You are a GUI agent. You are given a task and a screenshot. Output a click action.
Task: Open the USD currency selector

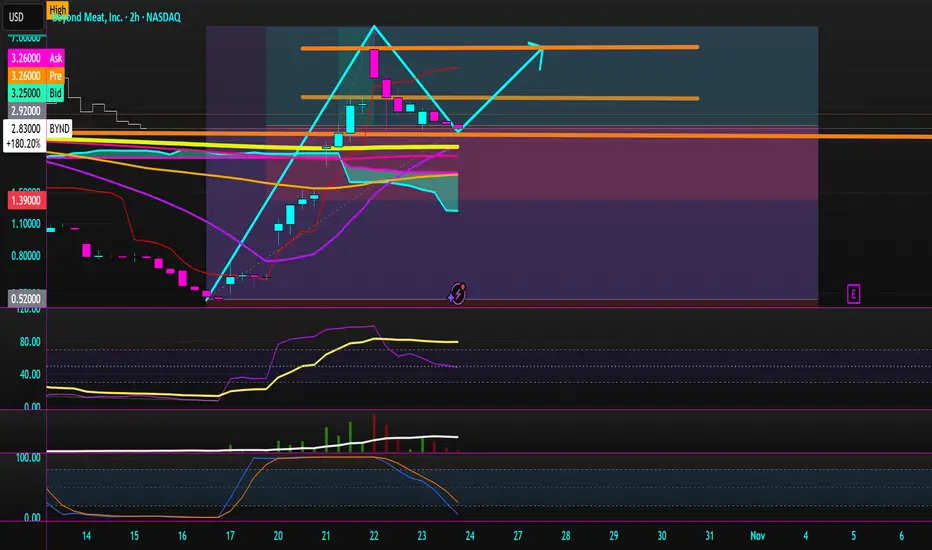point(23,17)
